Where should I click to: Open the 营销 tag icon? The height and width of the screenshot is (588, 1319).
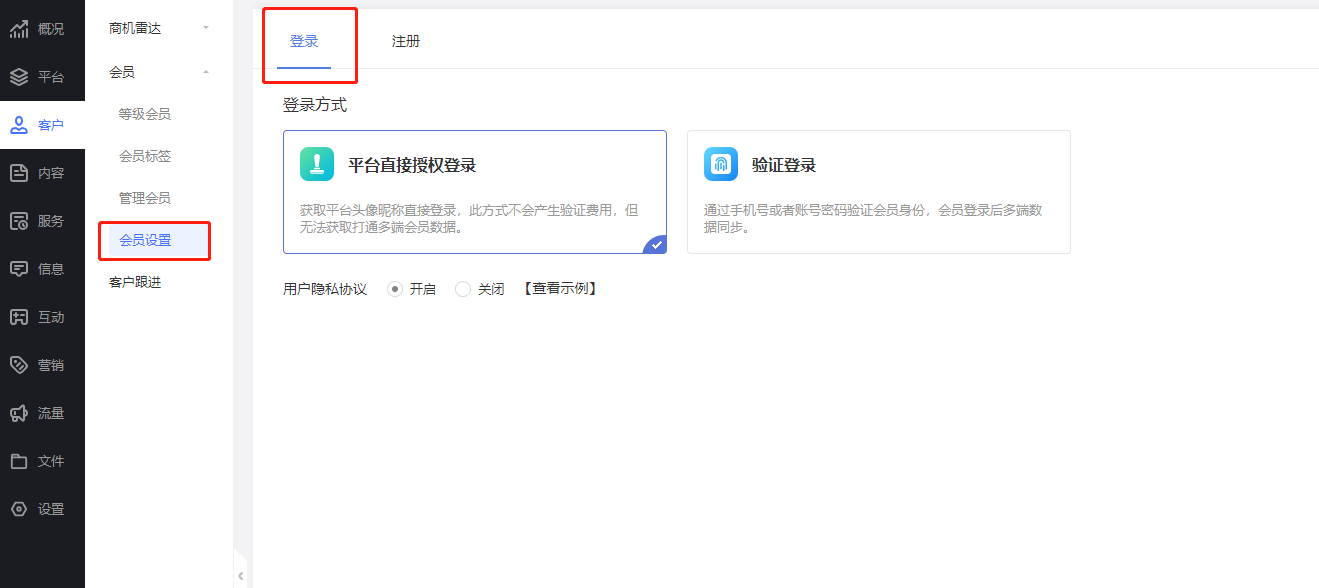19,365
